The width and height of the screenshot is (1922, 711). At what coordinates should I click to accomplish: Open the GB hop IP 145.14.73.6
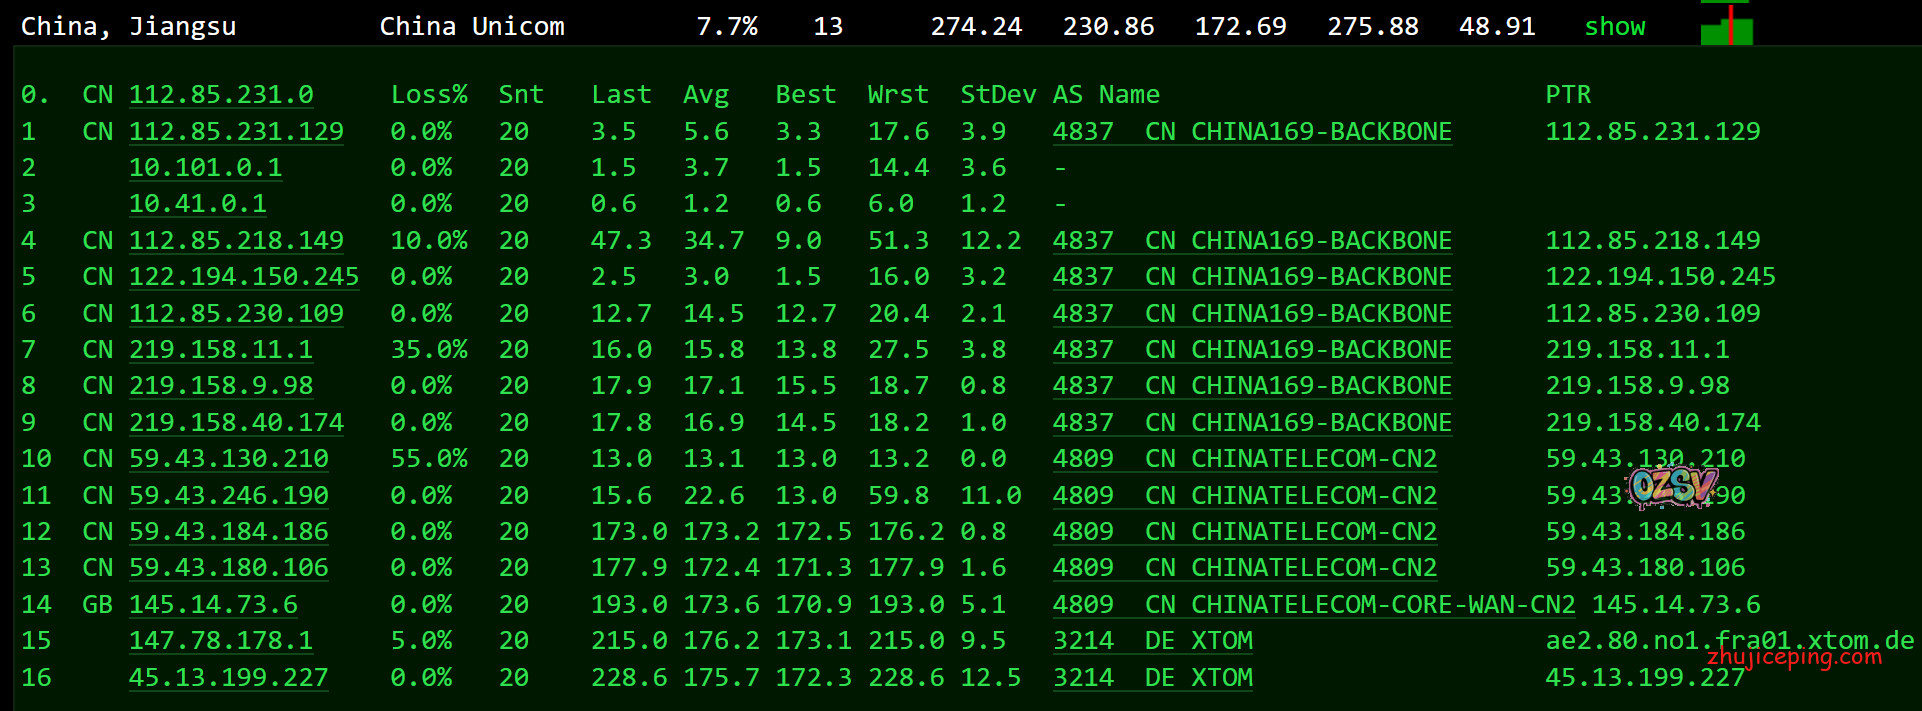click(x=213, y=605)
